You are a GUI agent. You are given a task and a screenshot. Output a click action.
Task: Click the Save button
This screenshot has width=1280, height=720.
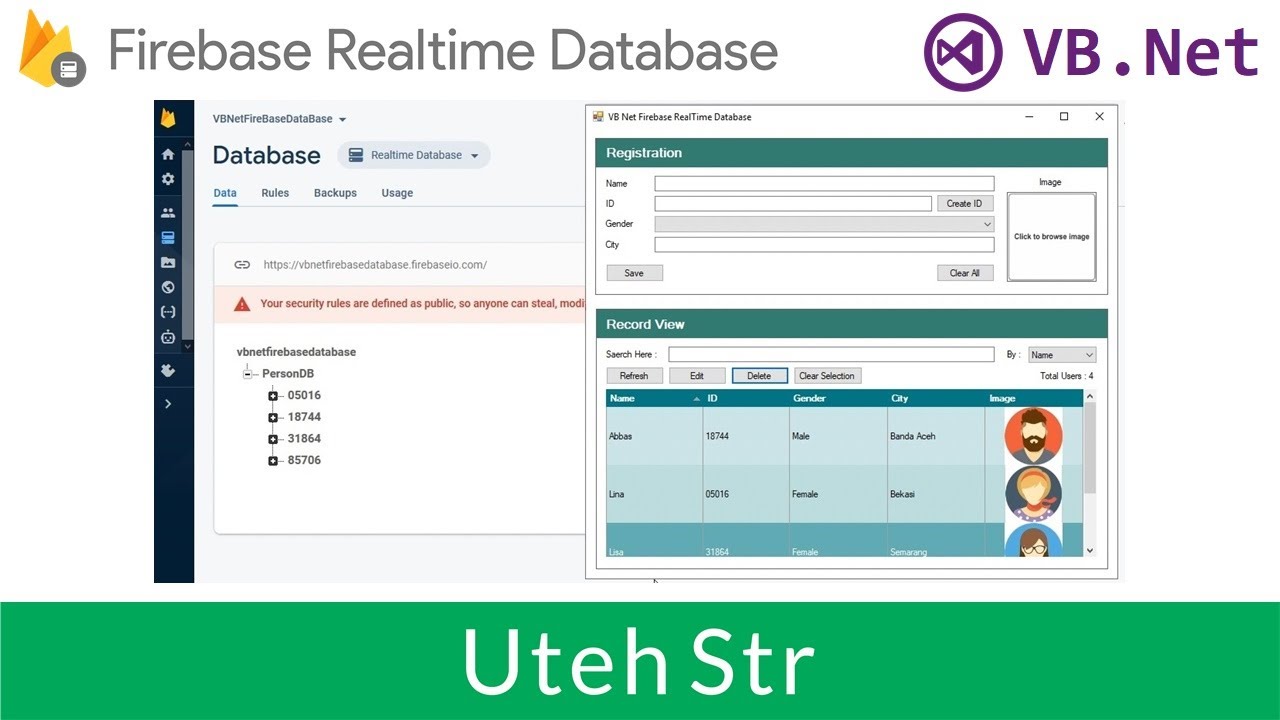coord(634,273)
